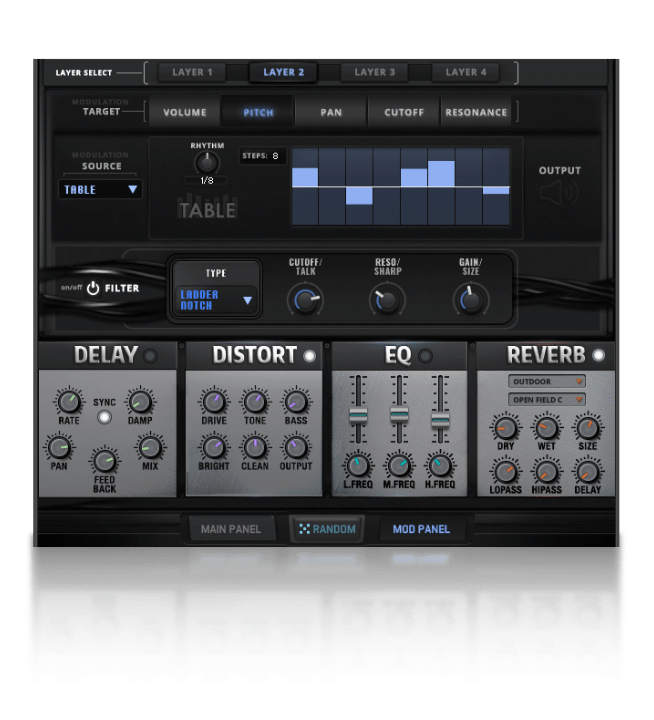Open the modulation source Table dropdown
The width and height of the screenshot is (654, 720).
click(100, 189)
